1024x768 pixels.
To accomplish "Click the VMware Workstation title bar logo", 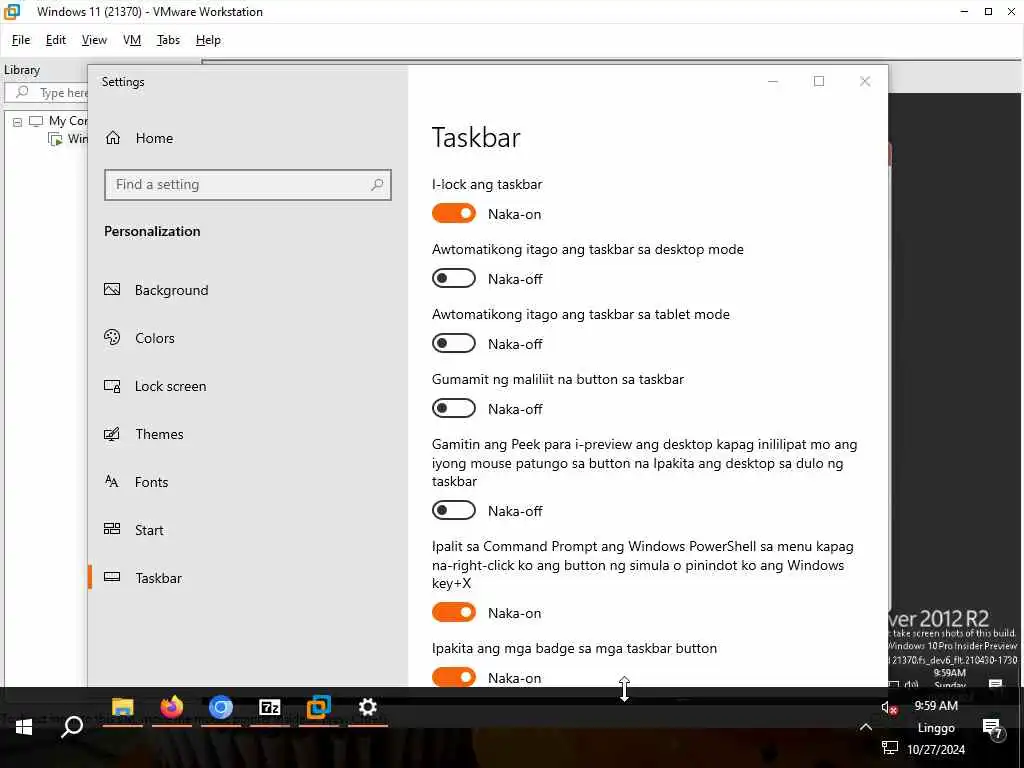I will click(x=12, y=12).
